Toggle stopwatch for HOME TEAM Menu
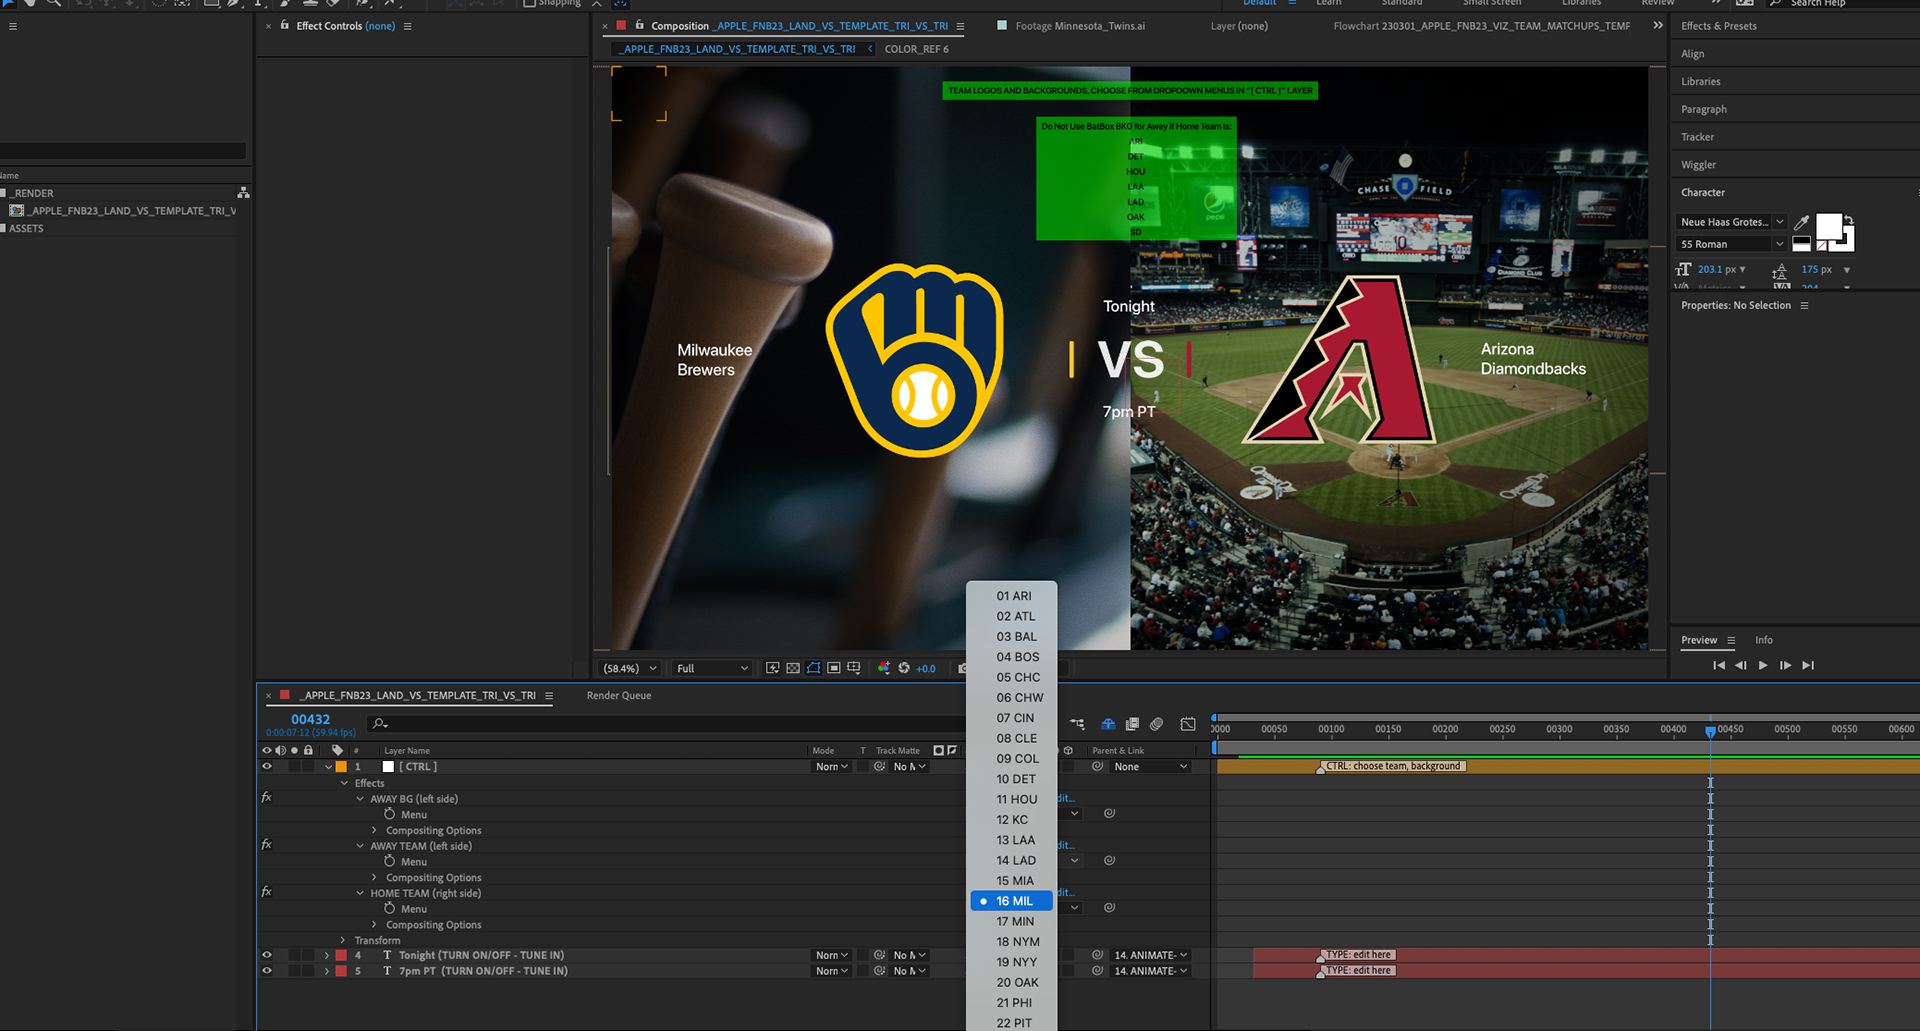This screenshot has width=1920, height=1031. (390, 908)
